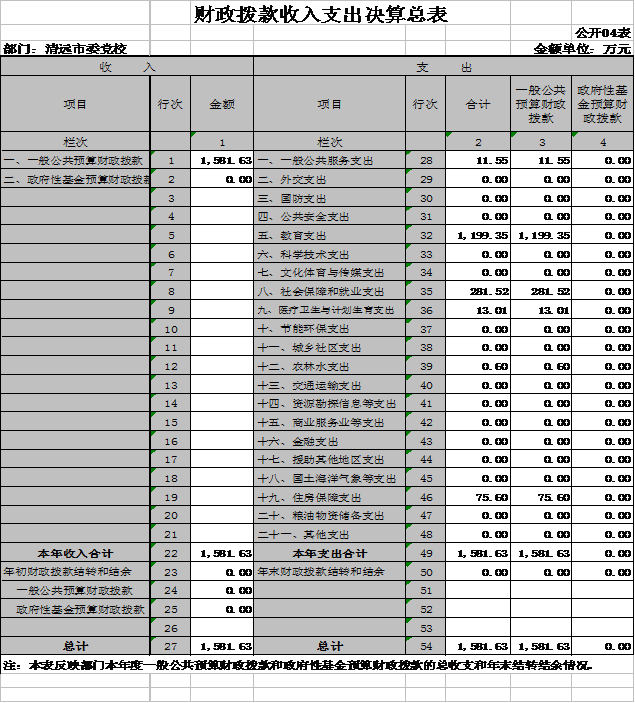Click the 1,581.63 amount in income row 22
635x703 pixels.
[x=222, y=553]
